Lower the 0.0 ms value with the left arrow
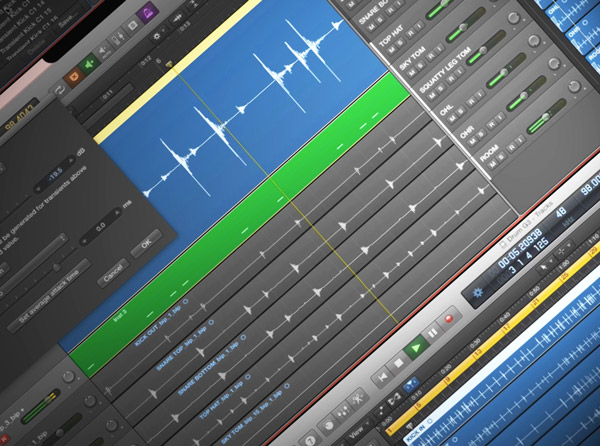This screenshot has width=600, height=446. (85, 241)
